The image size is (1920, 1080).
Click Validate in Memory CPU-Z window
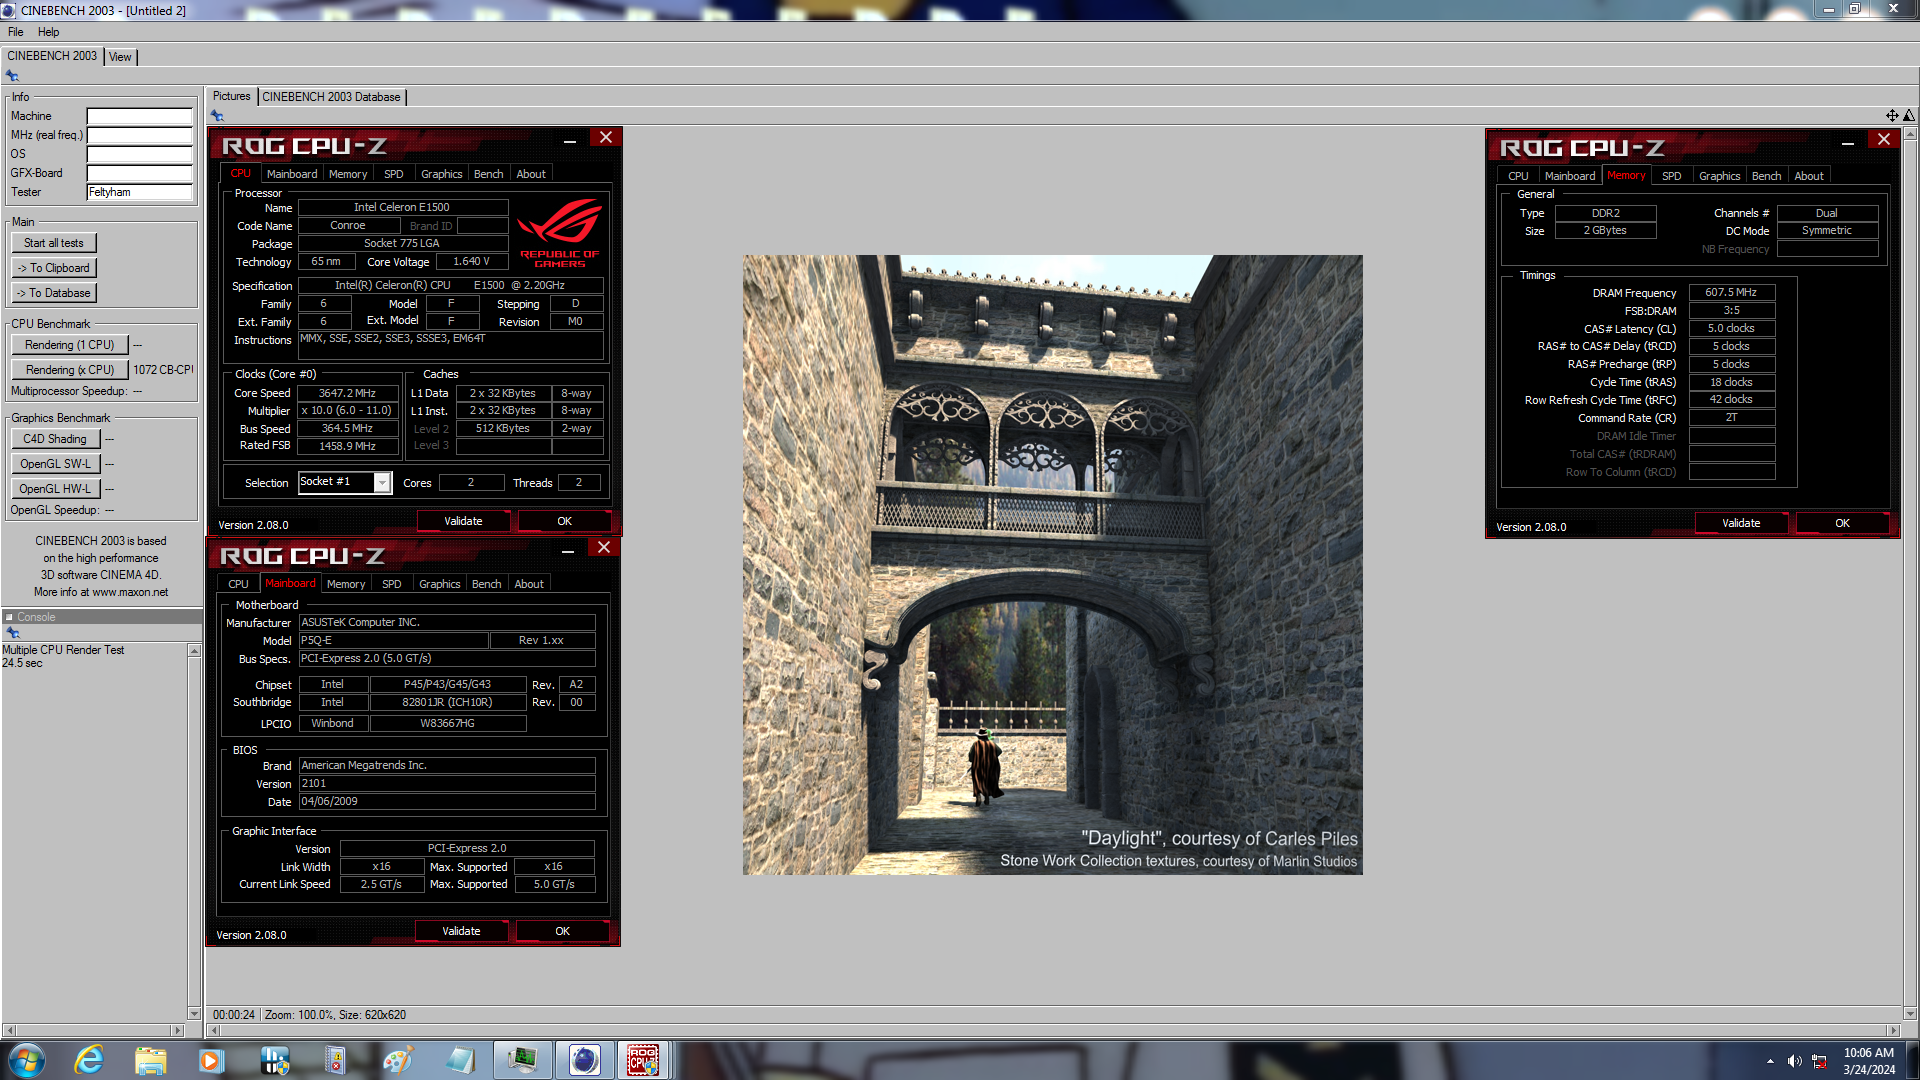[x=1741, y=523]
